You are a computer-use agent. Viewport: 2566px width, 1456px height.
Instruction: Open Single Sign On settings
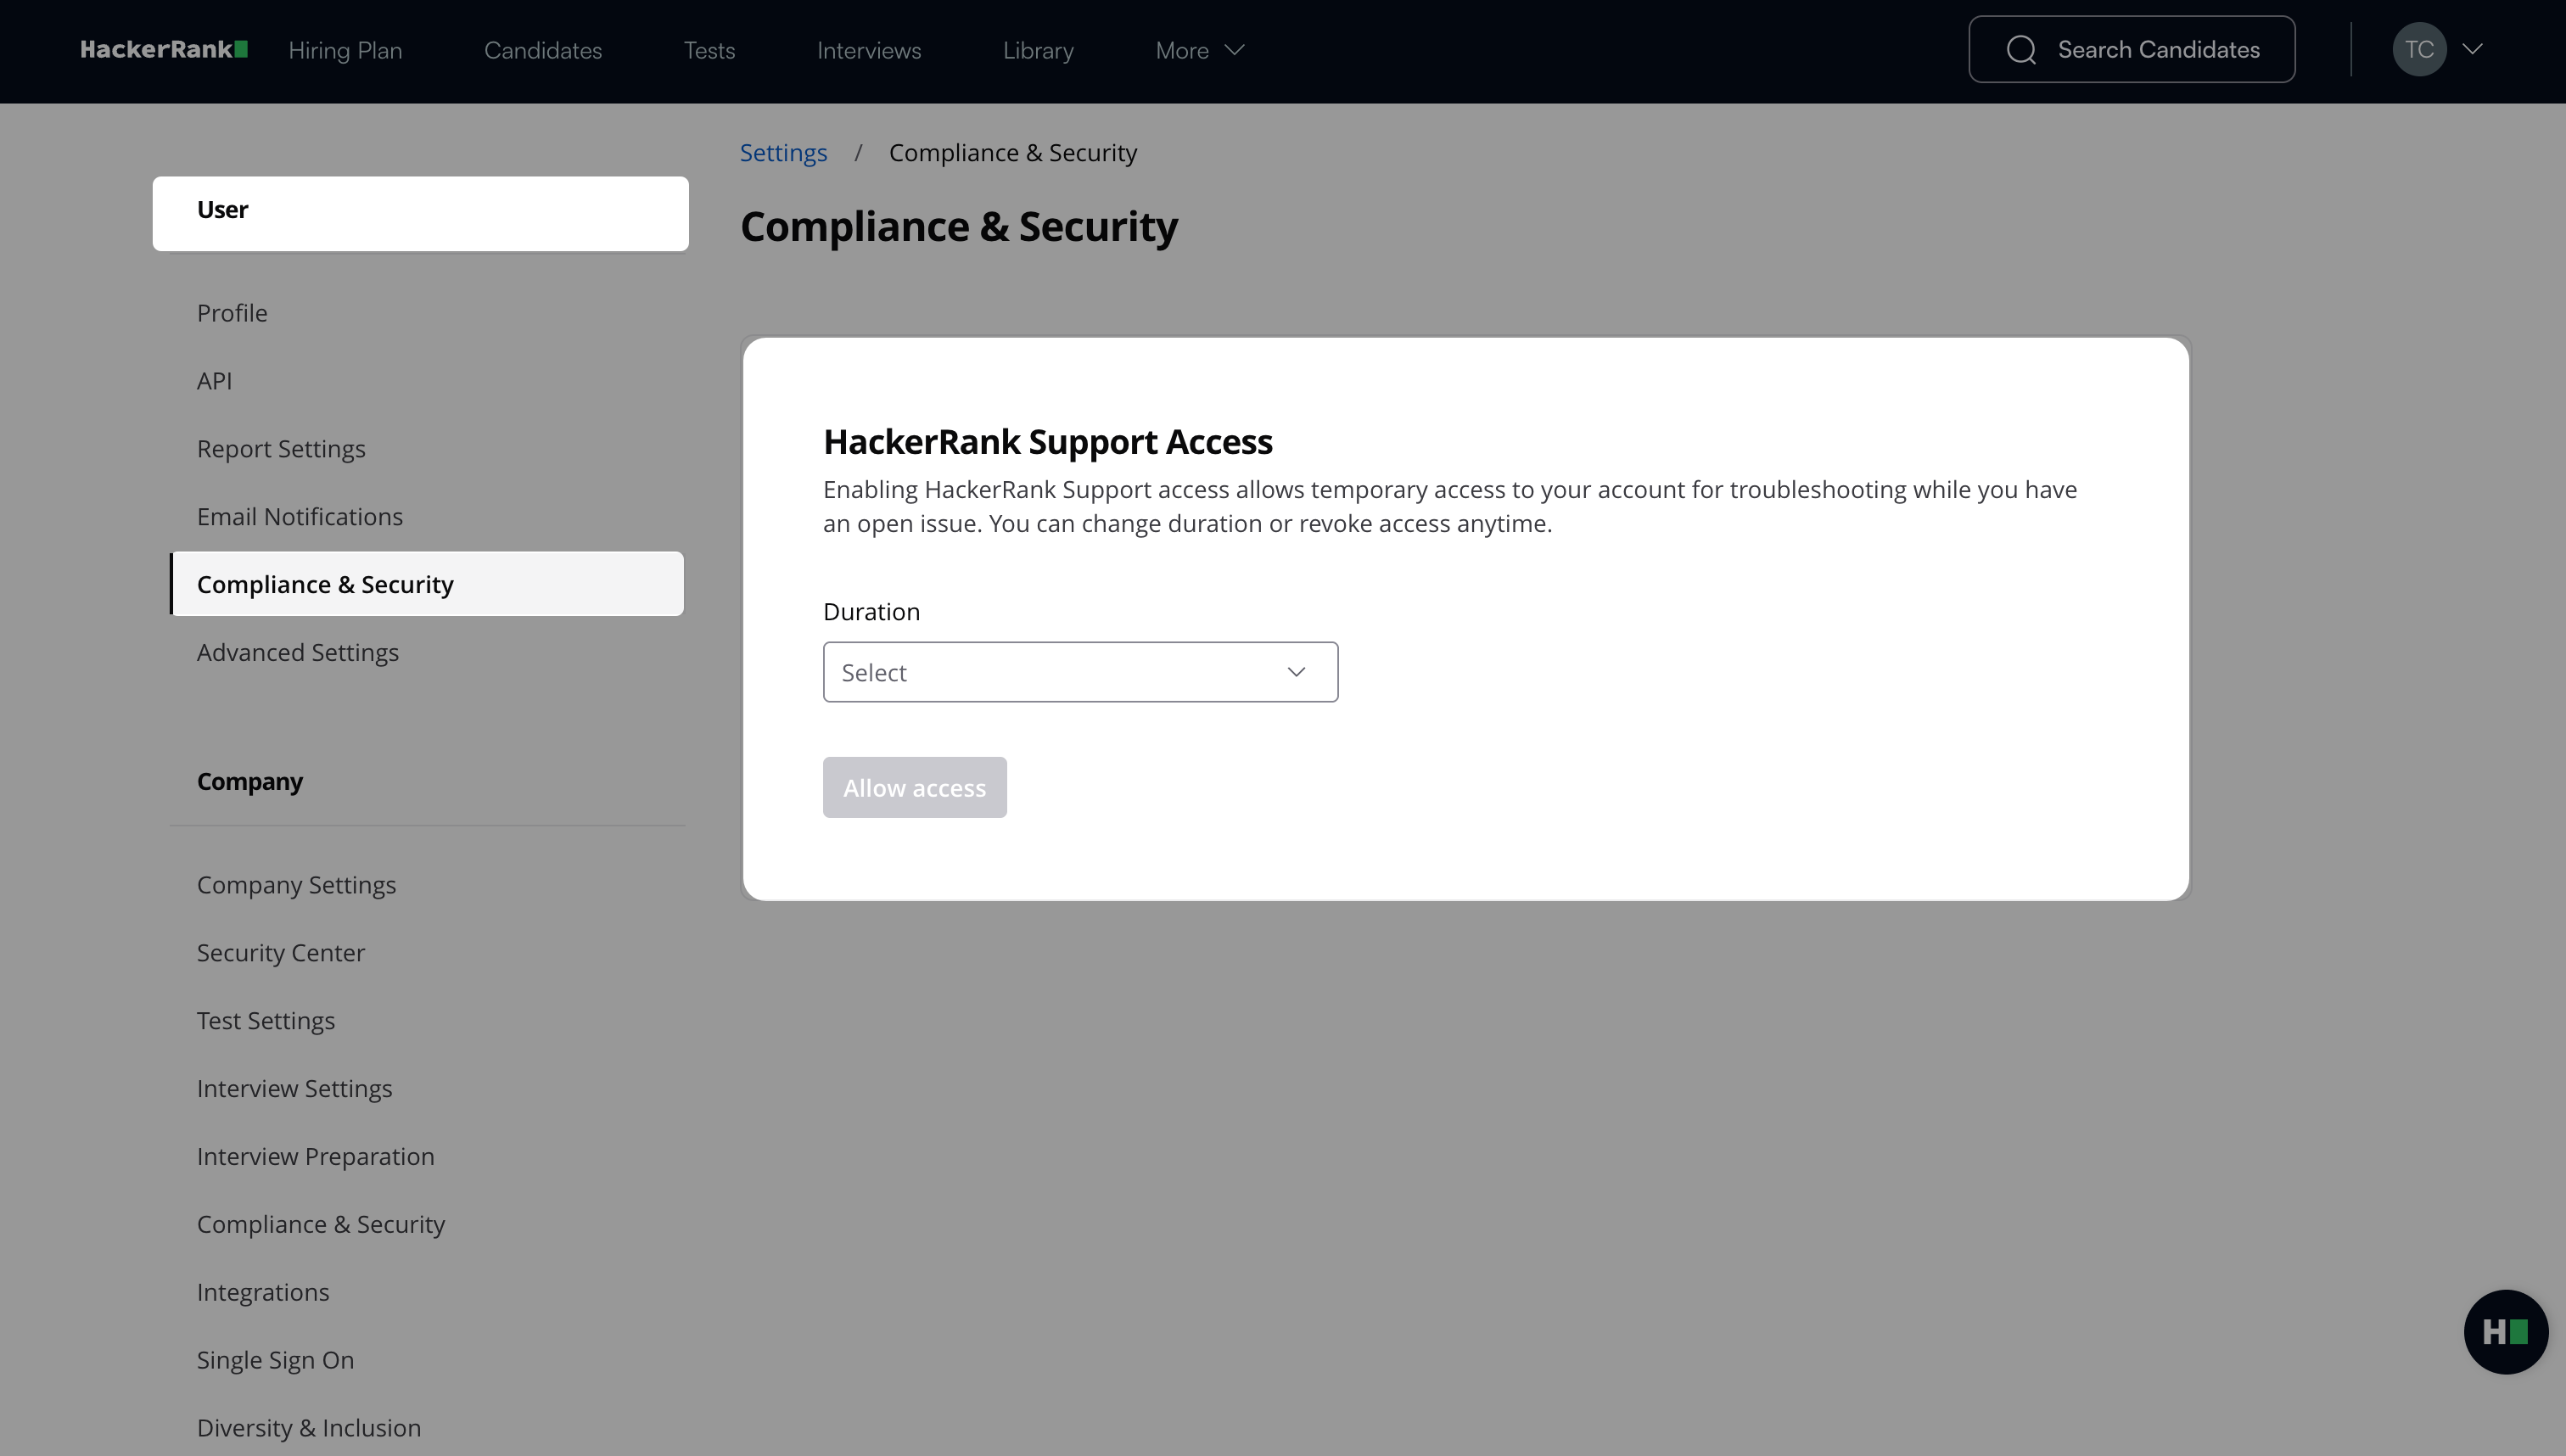point(275,1361)
